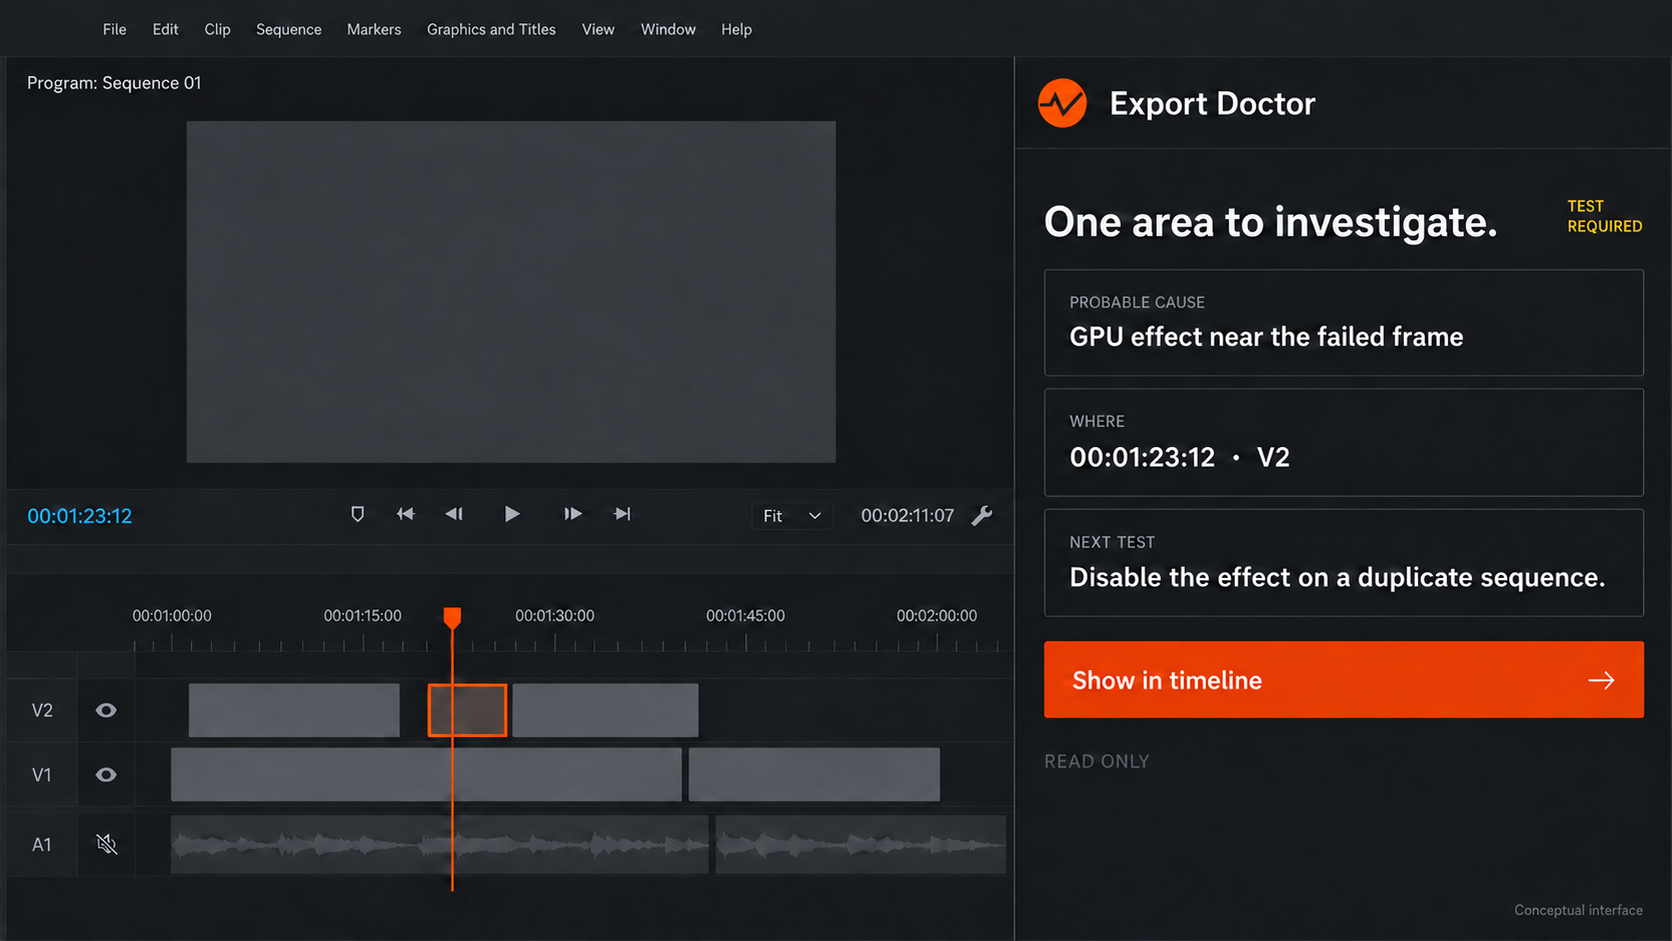The width and height of the screenshot is (1672, 941).
Task: Click the Export Doctor pulse logo
Action: pos(1062,103)
